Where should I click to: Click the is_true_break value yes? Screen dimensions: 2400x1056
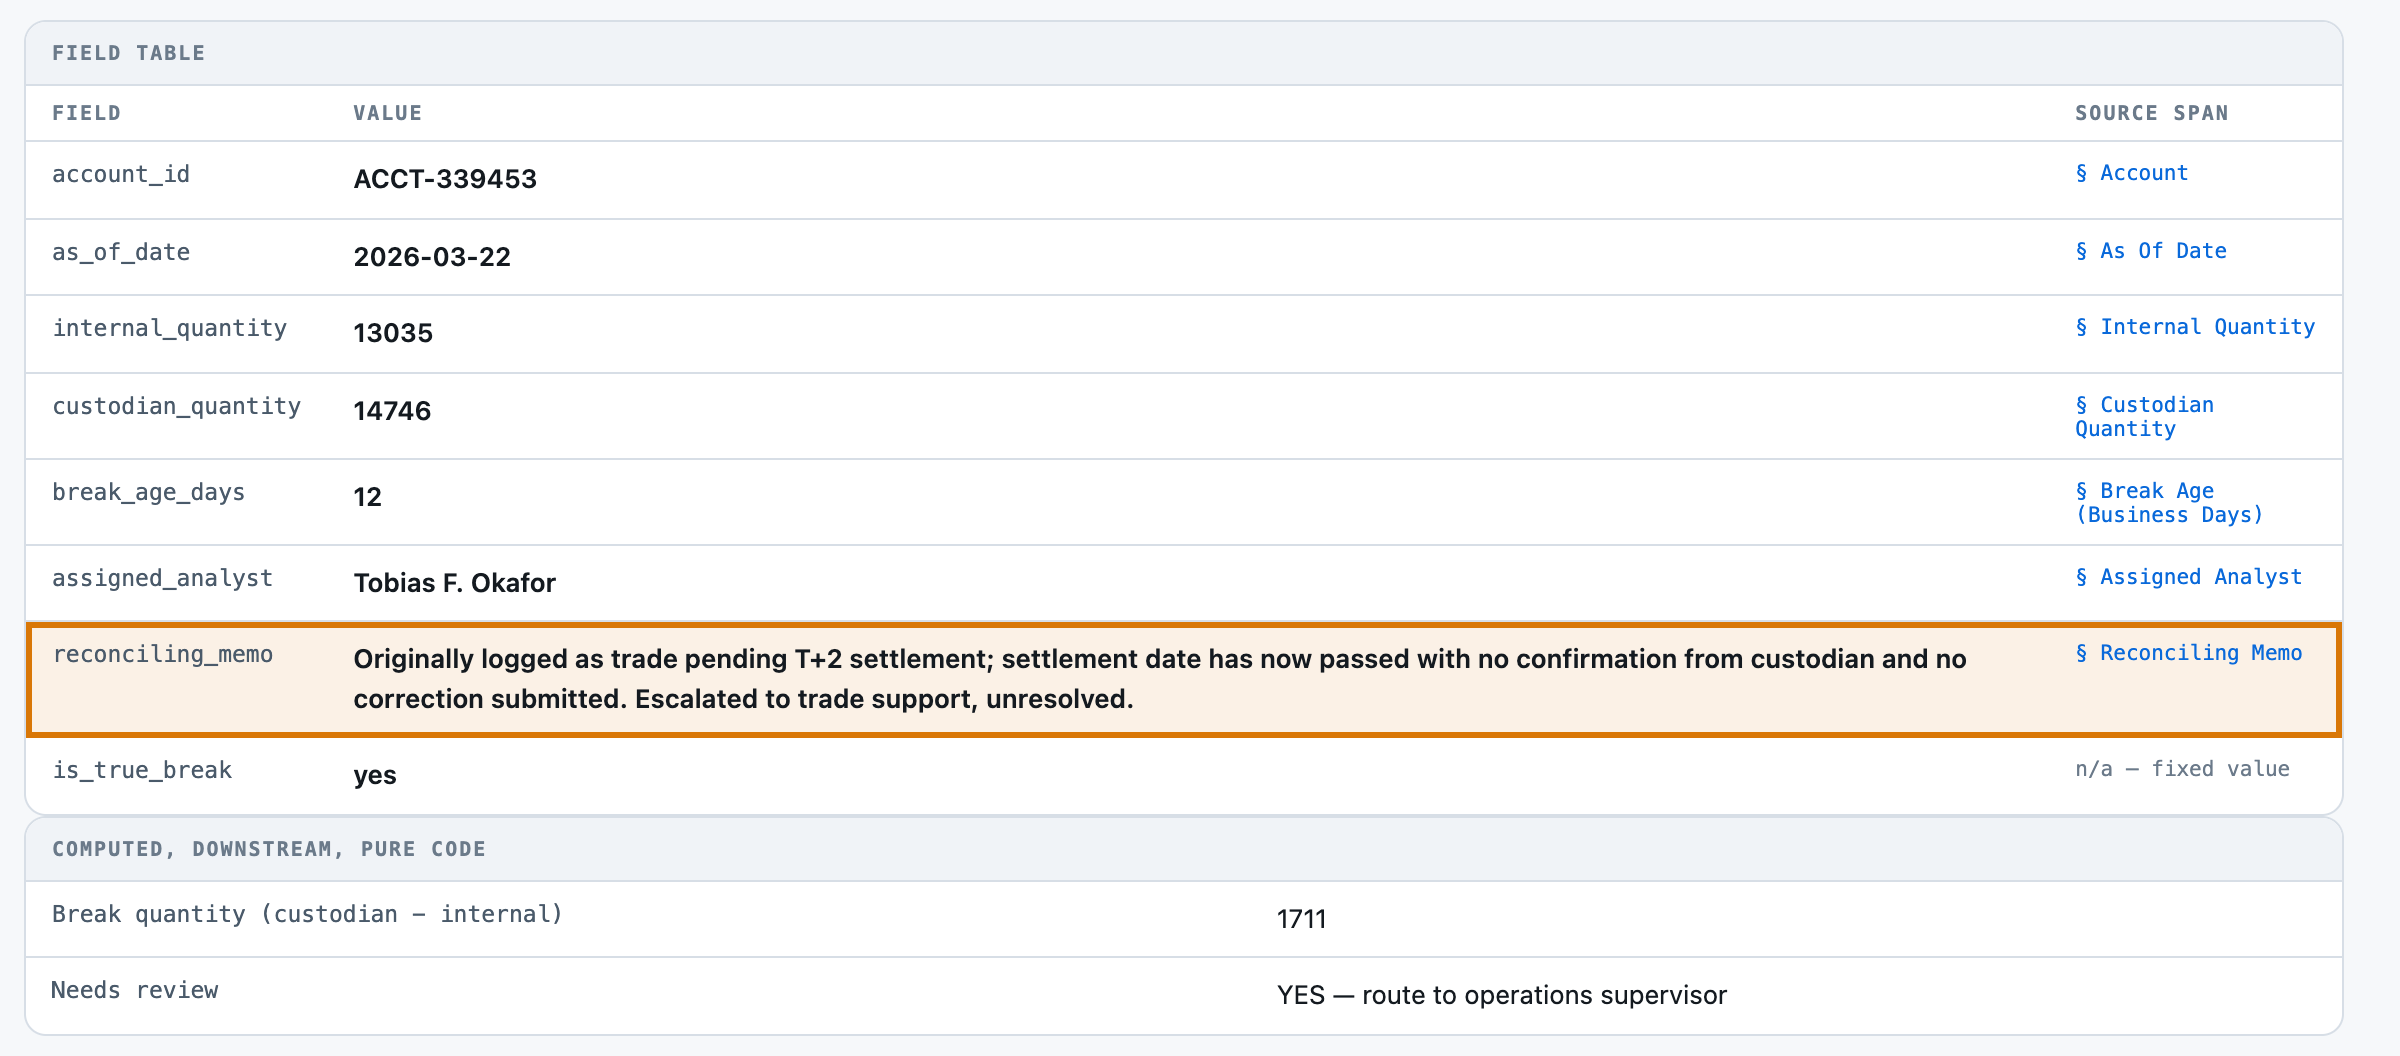coord(375,775)
